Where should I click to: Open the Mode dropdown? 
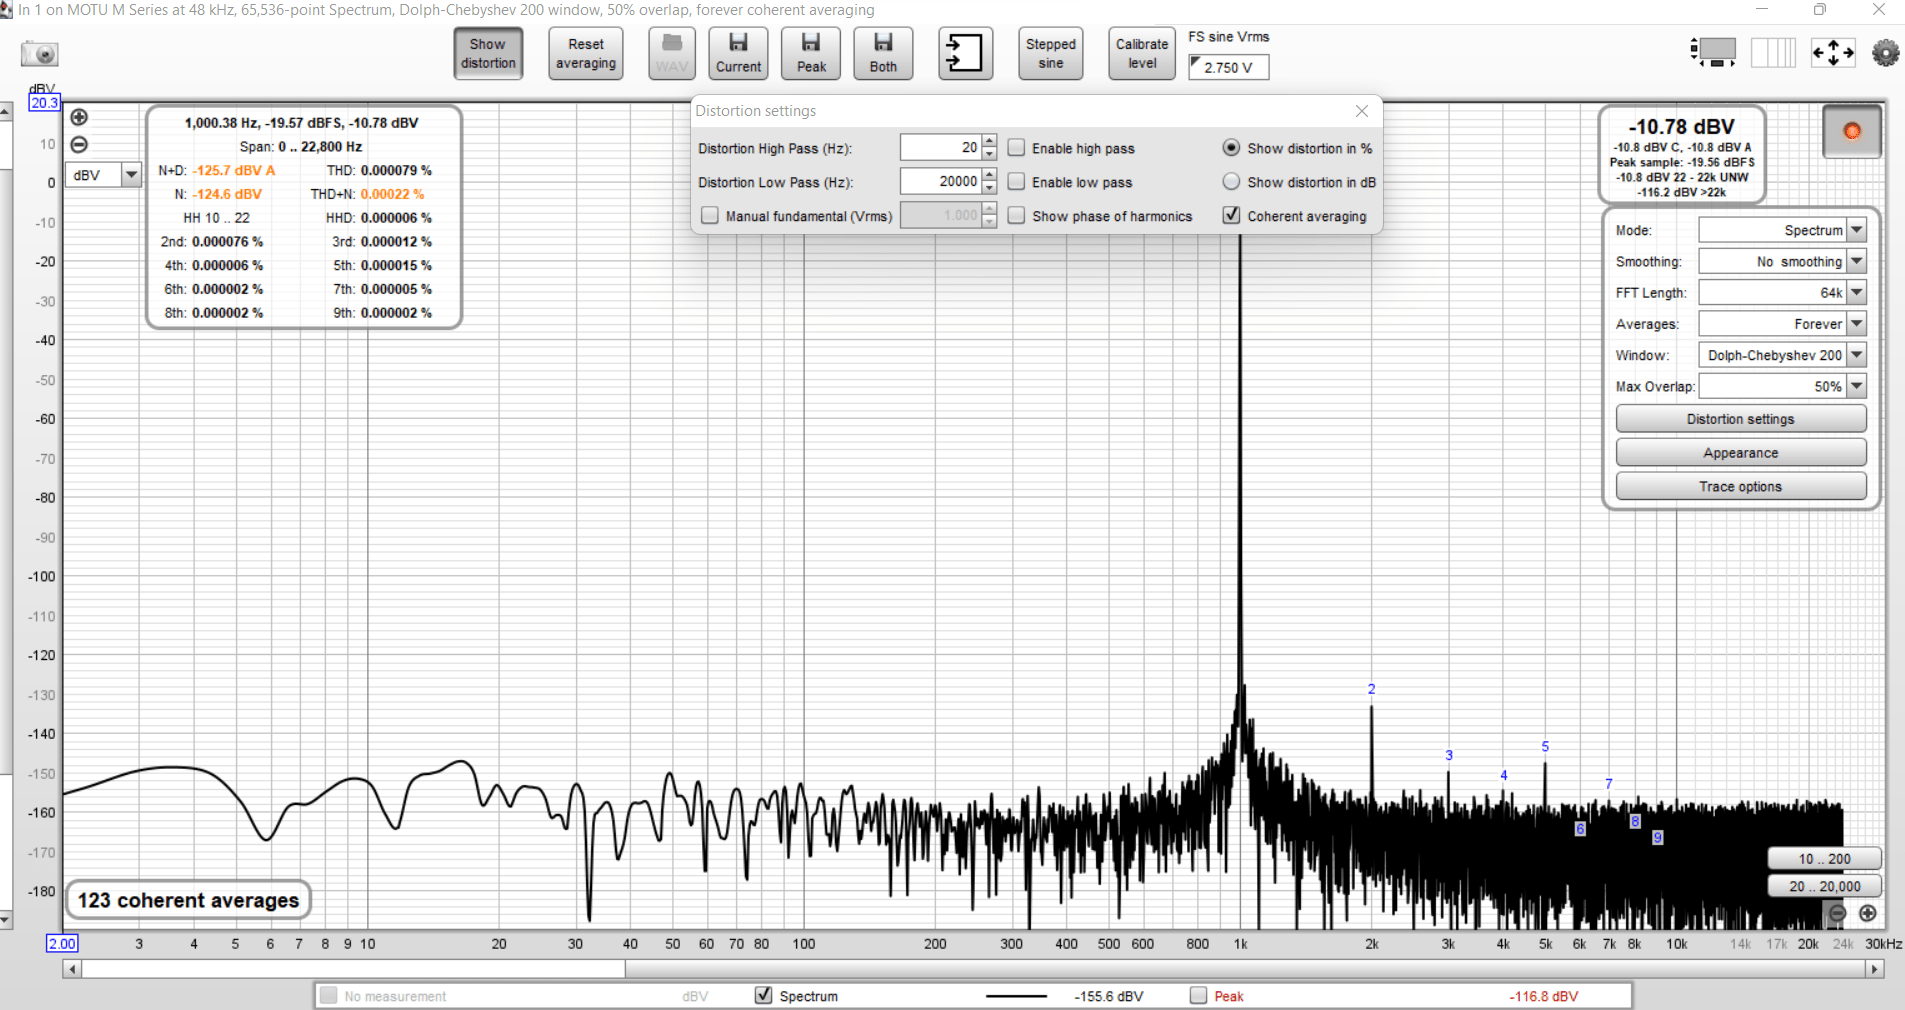[x=1782, y=230]
